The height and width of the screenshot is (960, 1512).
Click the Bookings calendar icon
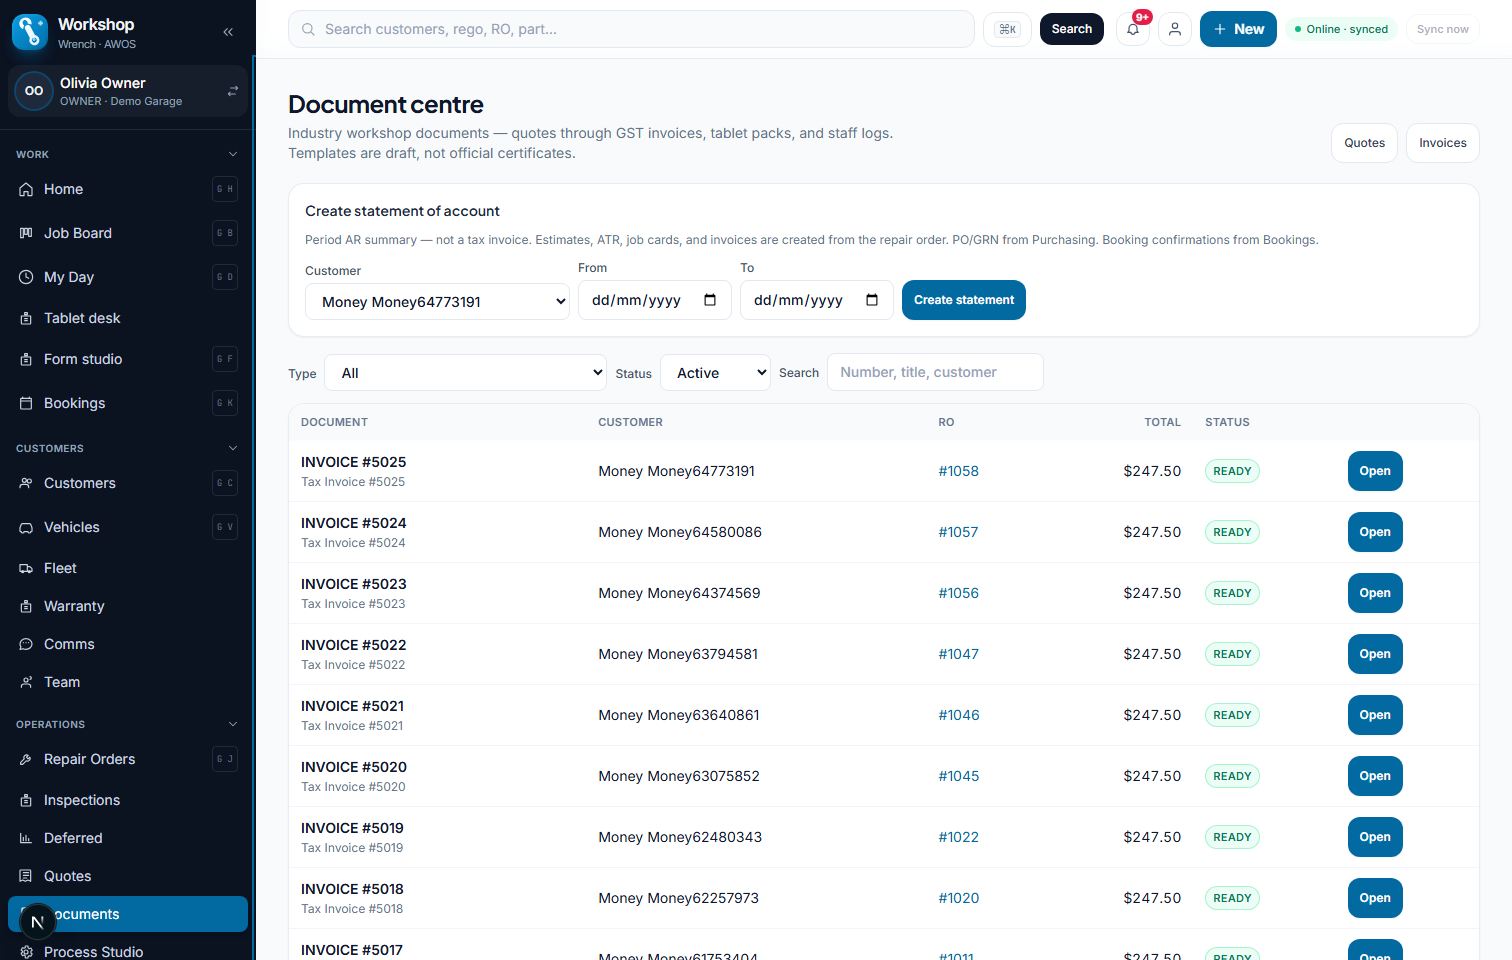point(26,403)
